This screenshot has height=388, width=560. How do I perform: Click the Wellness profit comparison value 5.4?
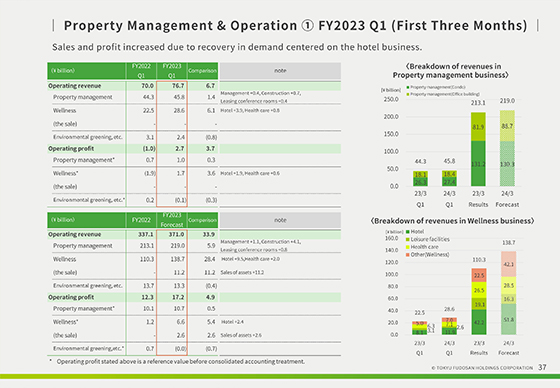coord(211,322)
